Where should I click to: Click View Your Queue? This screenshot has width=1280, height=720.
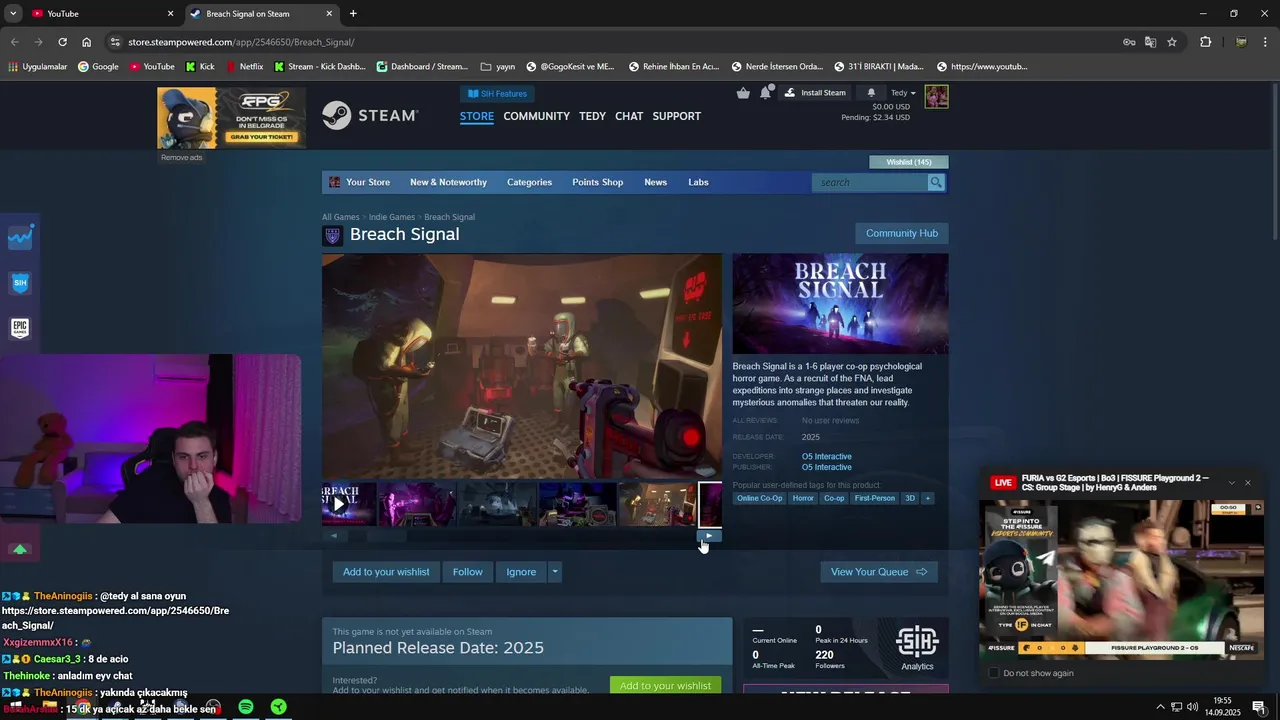879,572
